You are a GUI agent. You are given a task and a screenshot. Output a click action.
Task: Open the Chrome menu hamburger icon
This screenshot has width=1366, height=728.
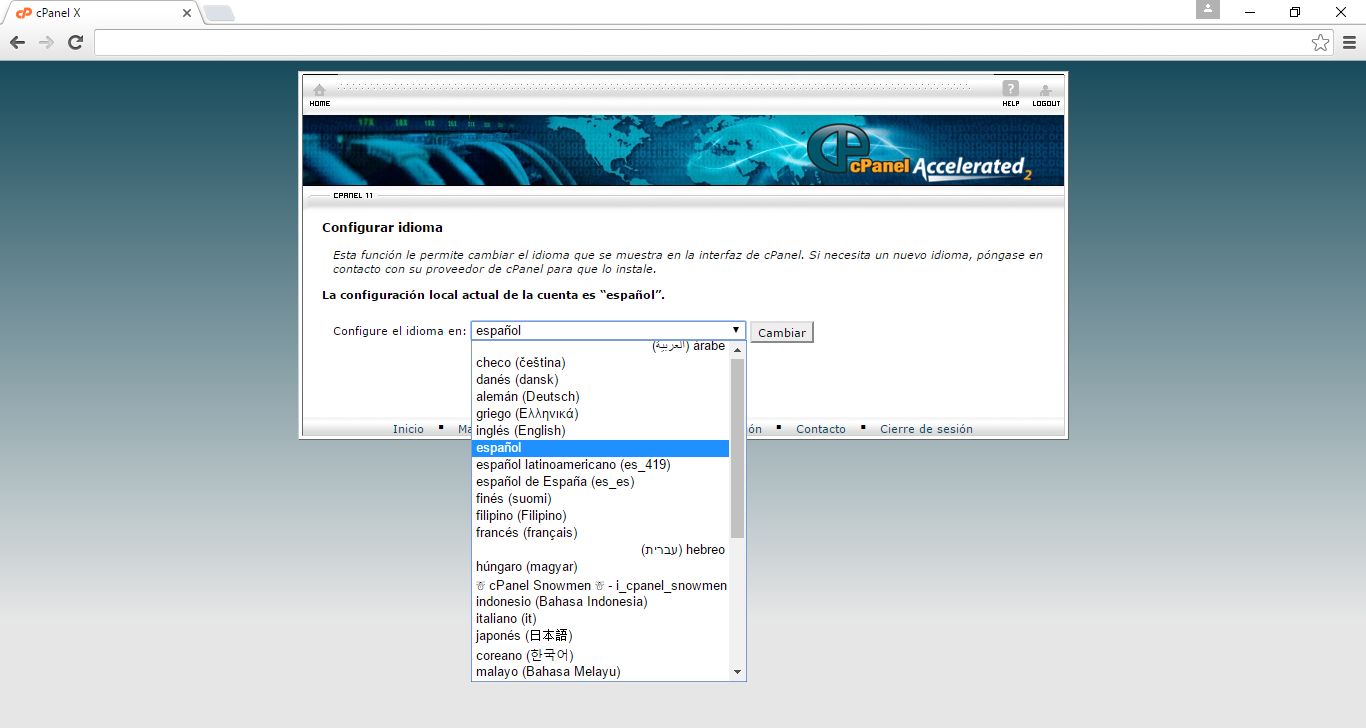click(1349, 42)
